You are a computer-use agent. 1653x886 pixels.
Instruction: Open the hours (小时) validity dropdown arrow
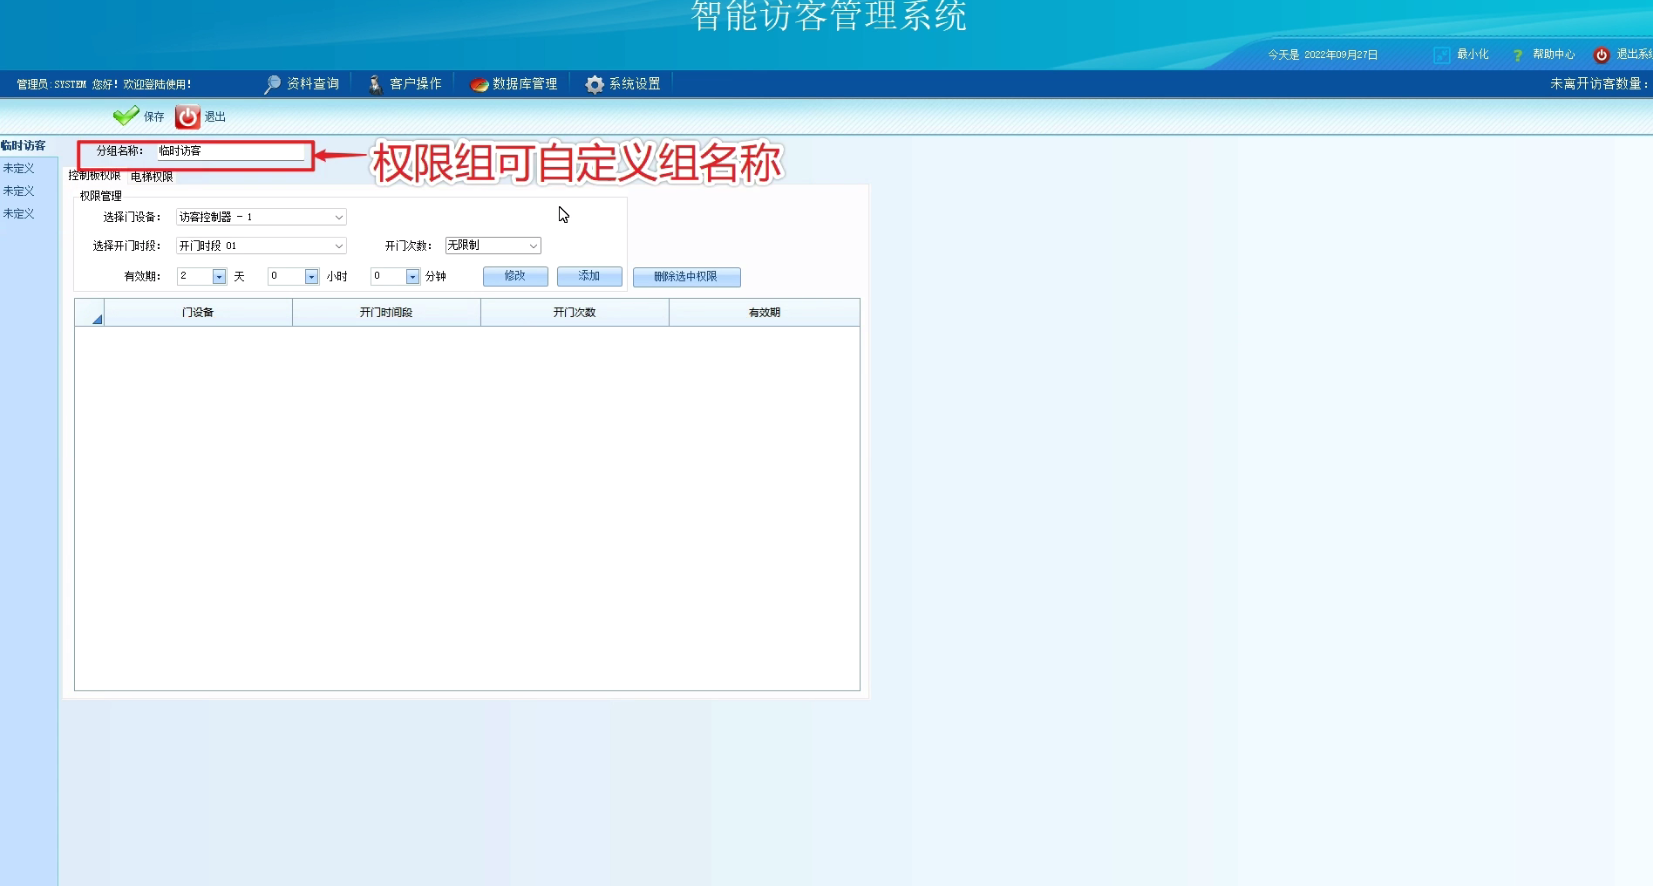[x=311, y=277]
